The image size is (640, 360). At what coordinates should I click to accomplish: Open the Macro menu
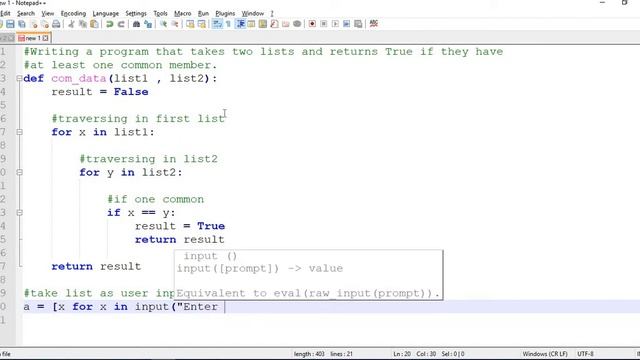(182, 13)
